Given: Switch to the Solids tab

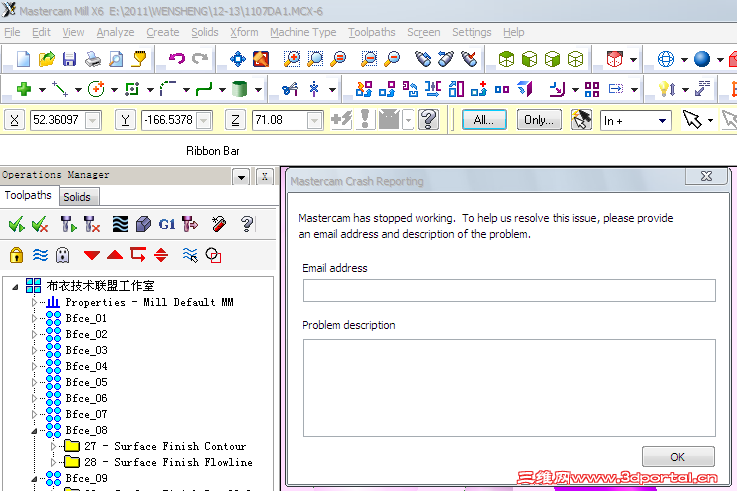Looking at the screenshot, I should click(x=77, y=197).
